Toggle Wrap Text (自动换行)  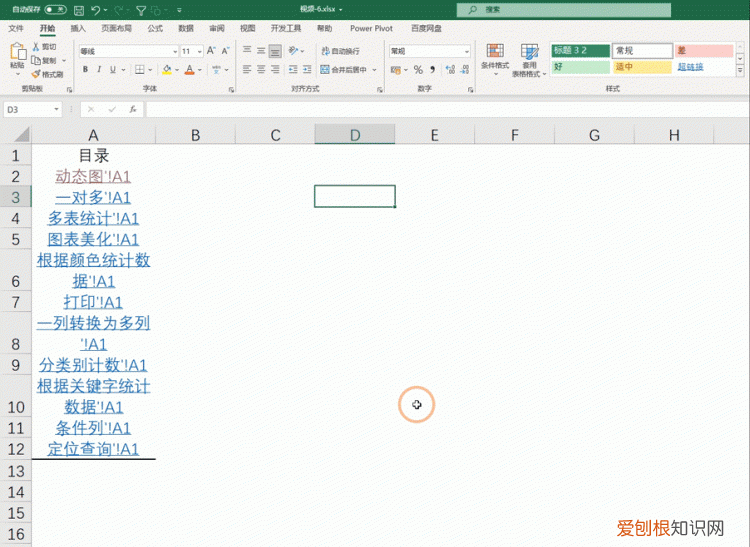click(341, 51)
